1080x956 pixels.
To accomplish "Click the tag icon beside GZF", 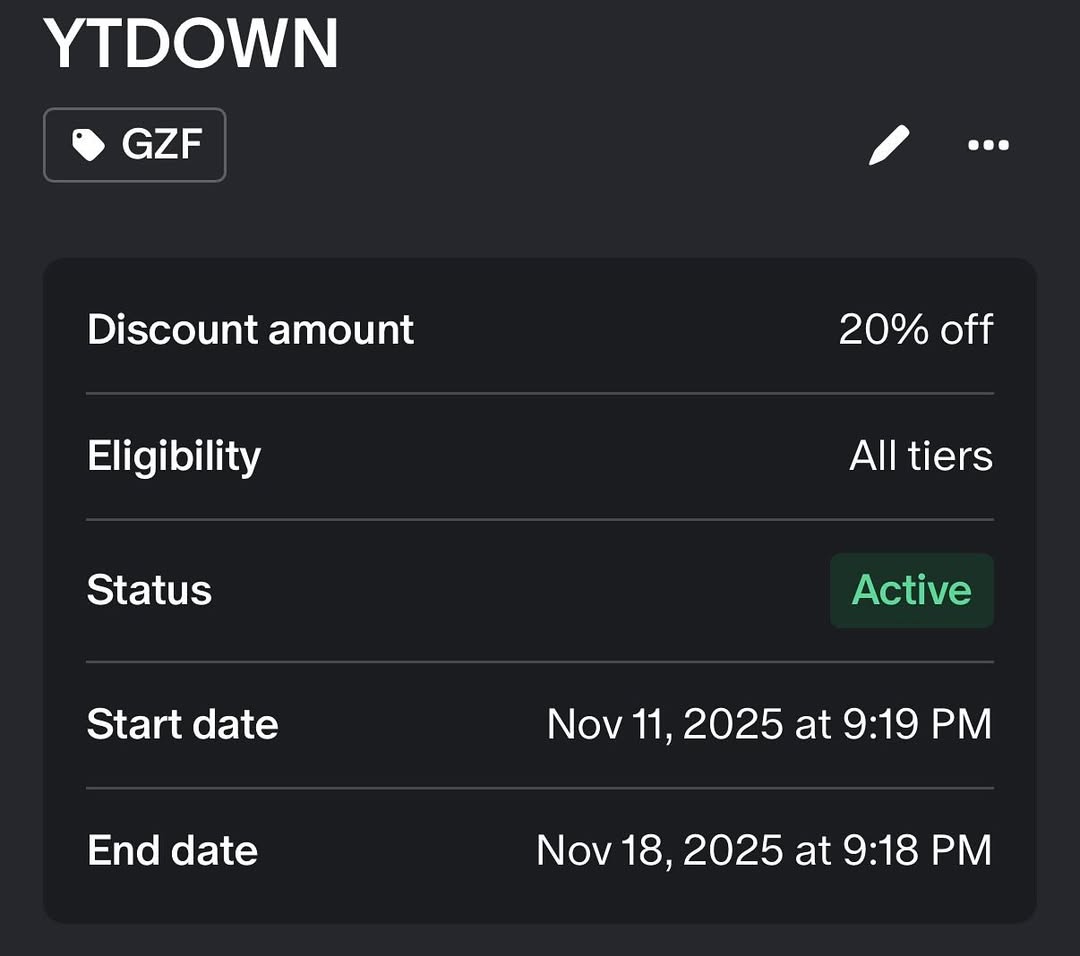I will tap(88, 146).
